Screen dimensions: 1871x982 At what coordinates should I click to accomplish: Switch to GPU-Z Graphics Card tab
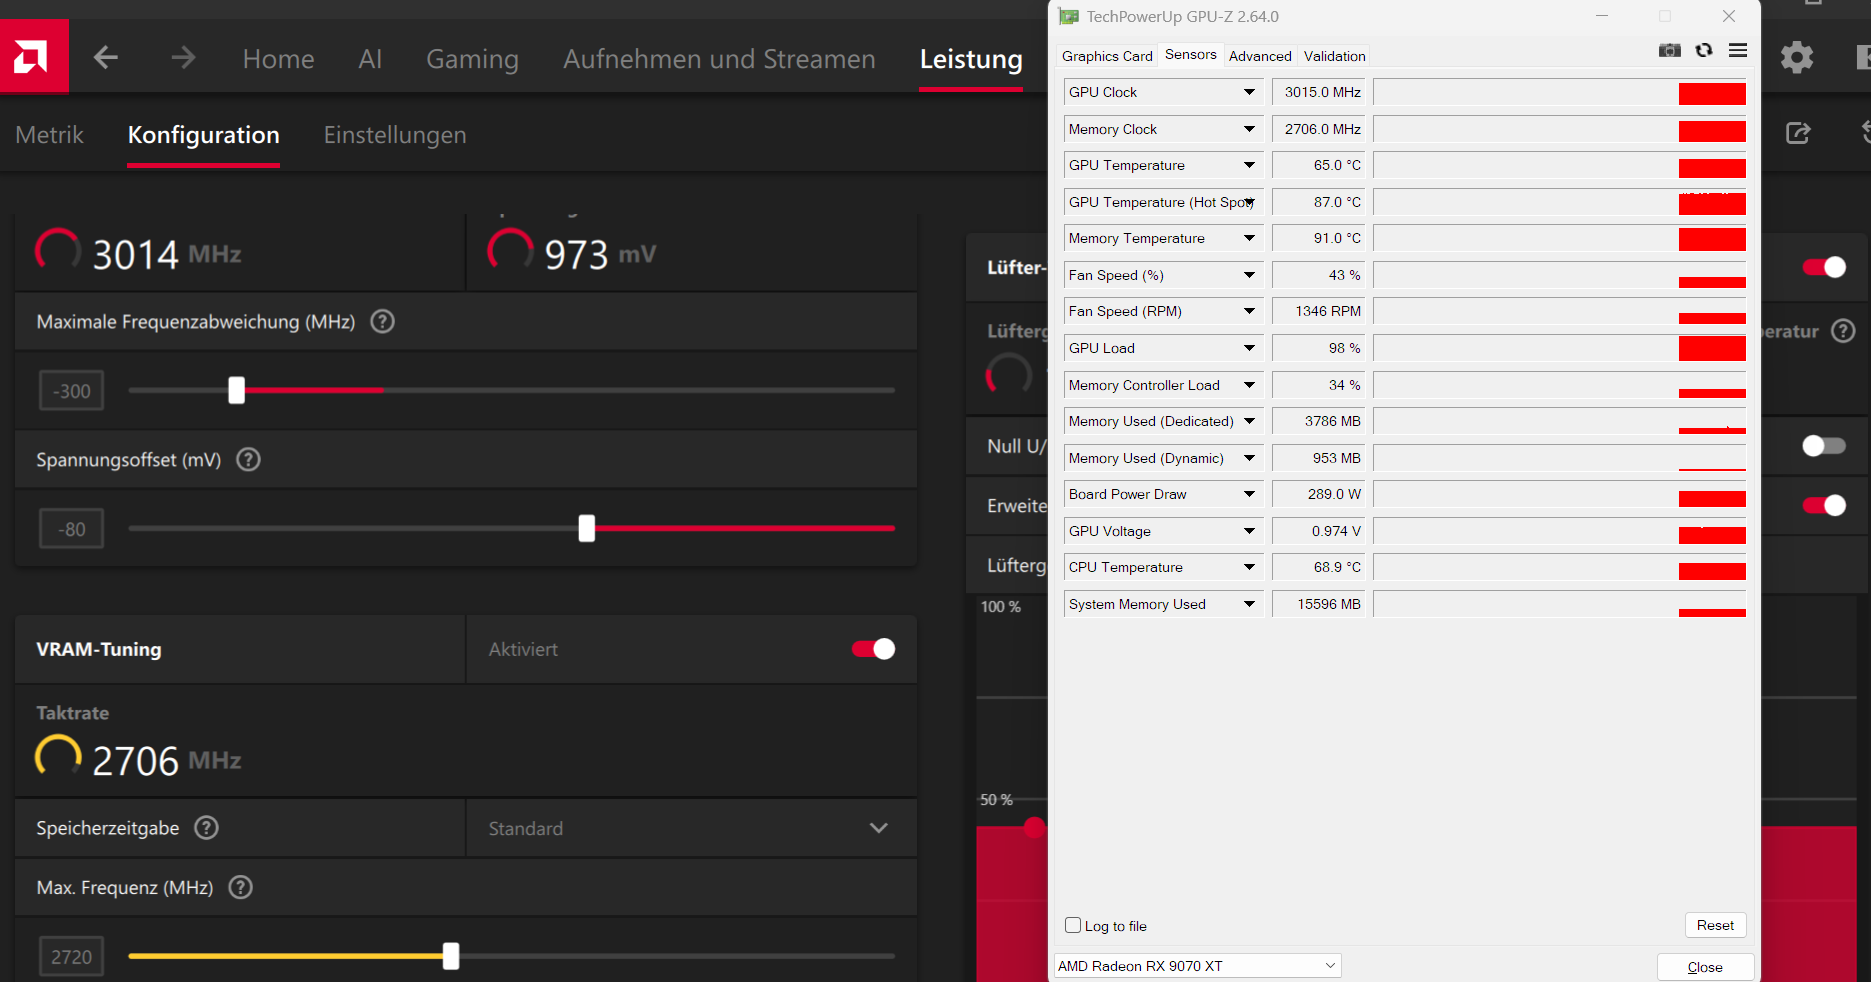click(x=1107, y=56)
